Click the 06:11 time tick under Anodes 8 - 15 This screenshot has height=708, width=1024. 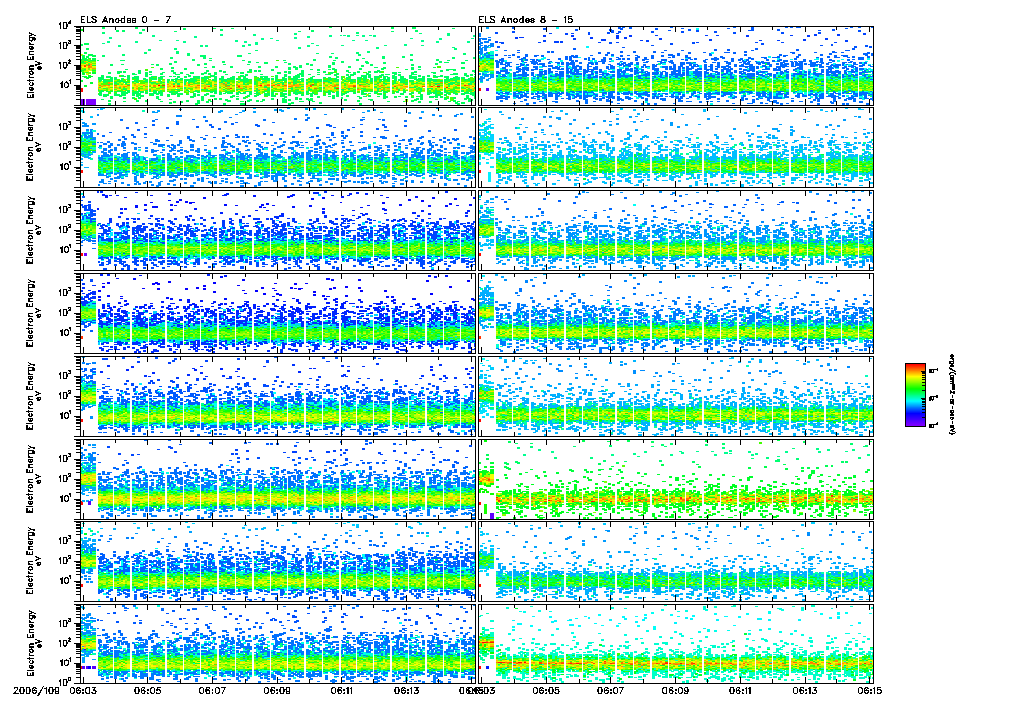(740, 690)
